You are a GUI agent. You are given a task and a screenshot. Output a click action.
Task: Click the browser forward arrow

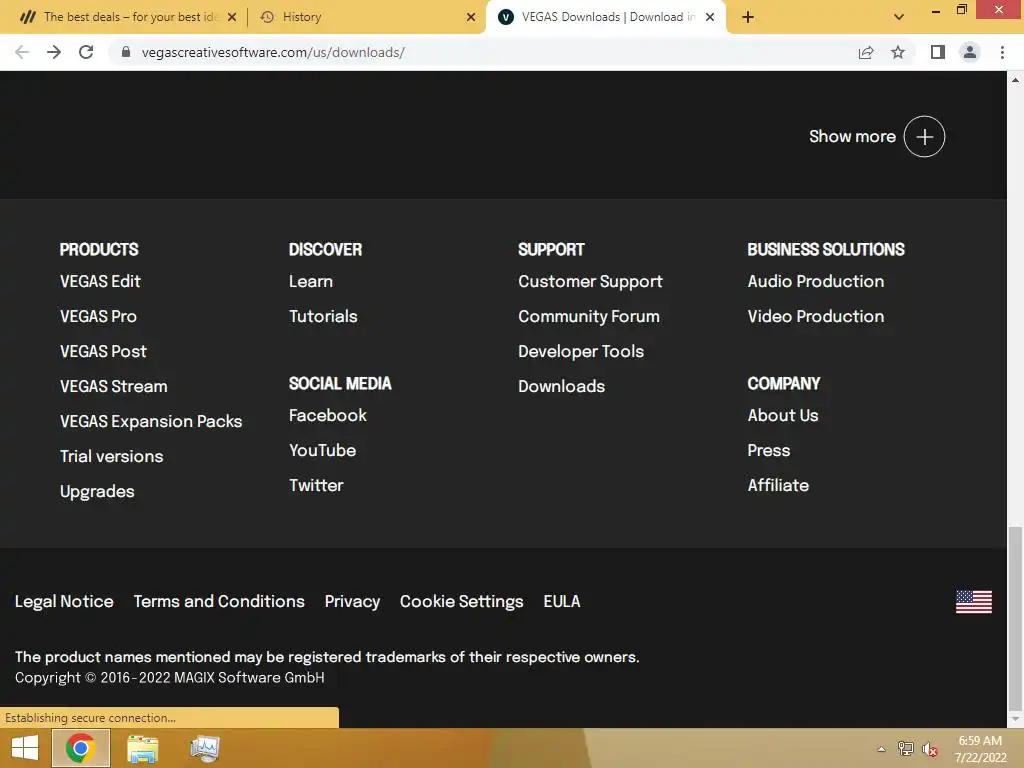click(54, 52)
